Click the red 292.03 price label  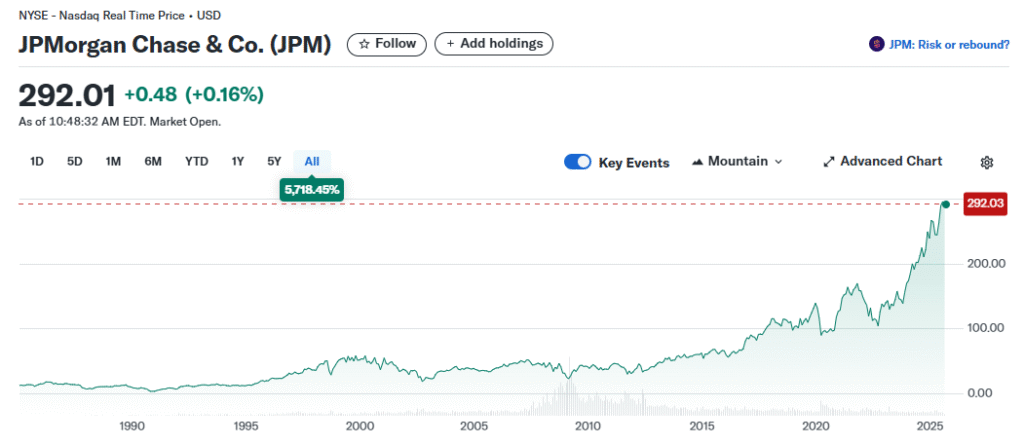(x=984, y=204)
